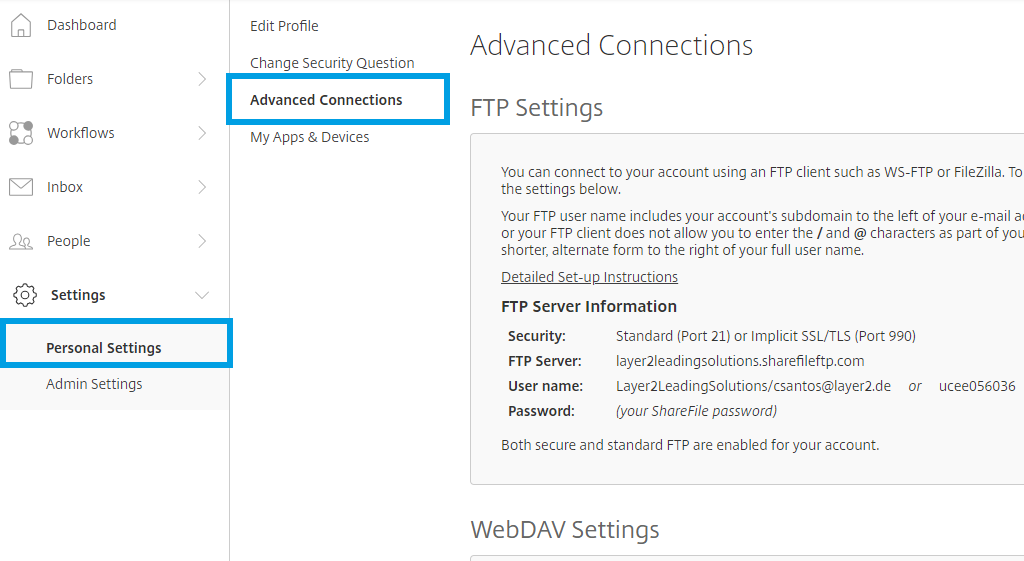
Task: Expand the Inbox chevron arrow
Action: tap(202, 187)
